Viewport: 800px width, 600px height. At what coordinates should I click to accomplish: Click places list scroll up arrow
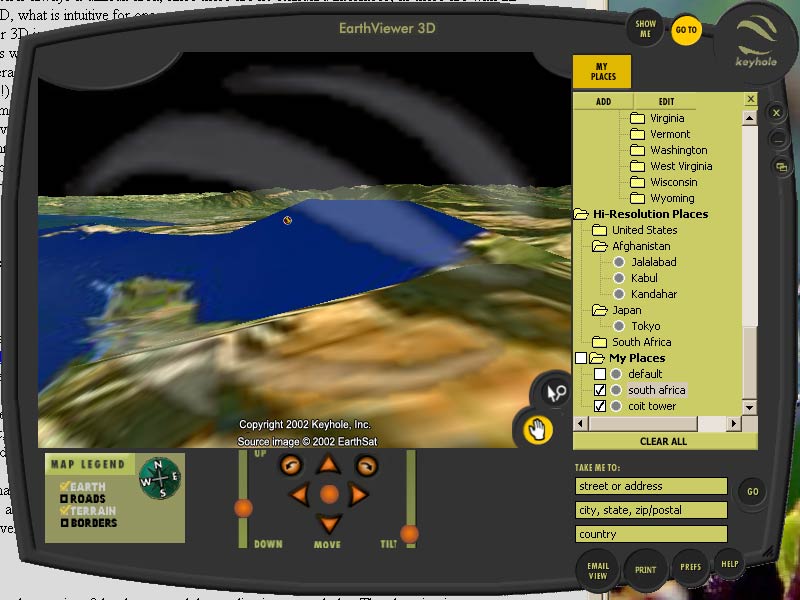[749, 118]
